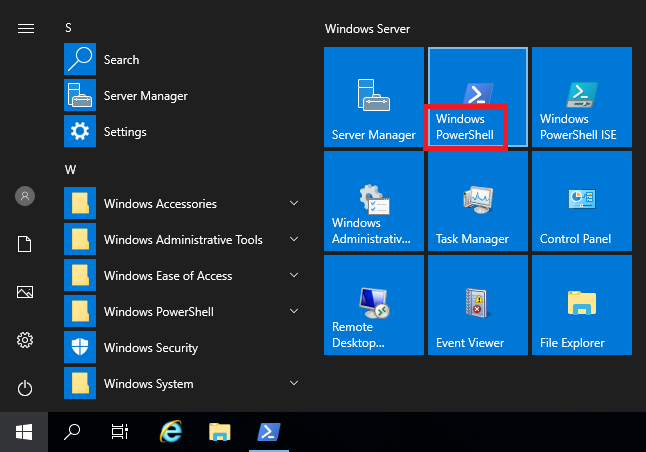Click the Windows Accessories folder icon
Screen dimensions: 646x452
80,203
